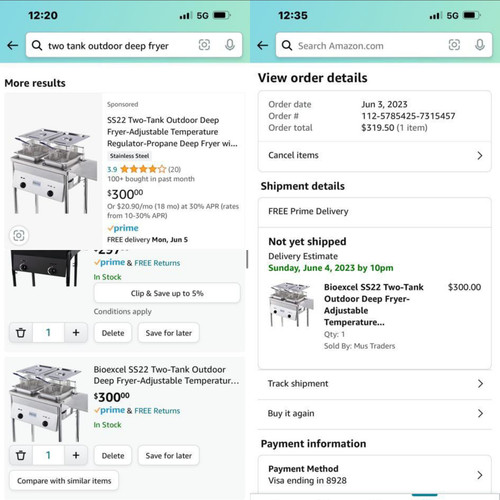Expand Track shipment row

[375, 384]
